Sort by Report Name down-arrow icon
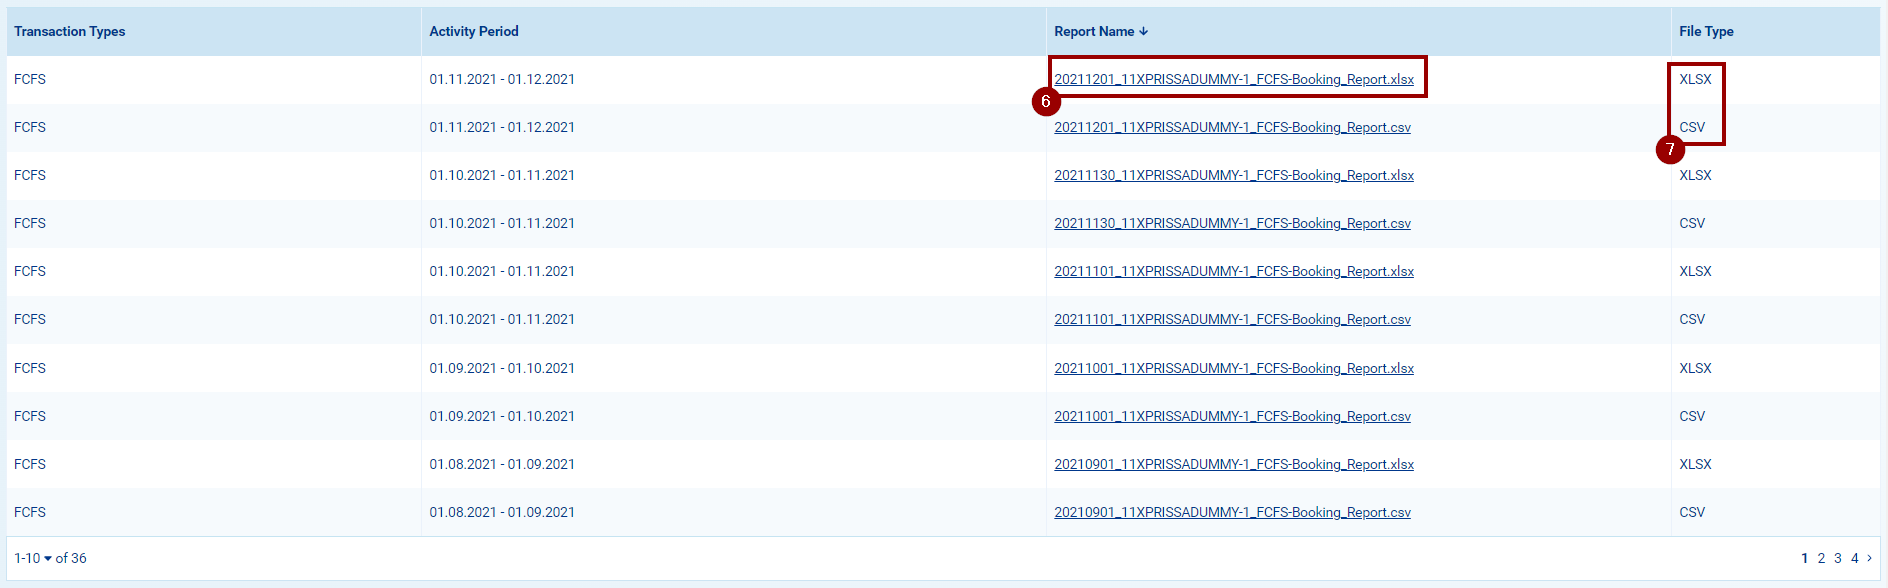 click(1143, 32)
